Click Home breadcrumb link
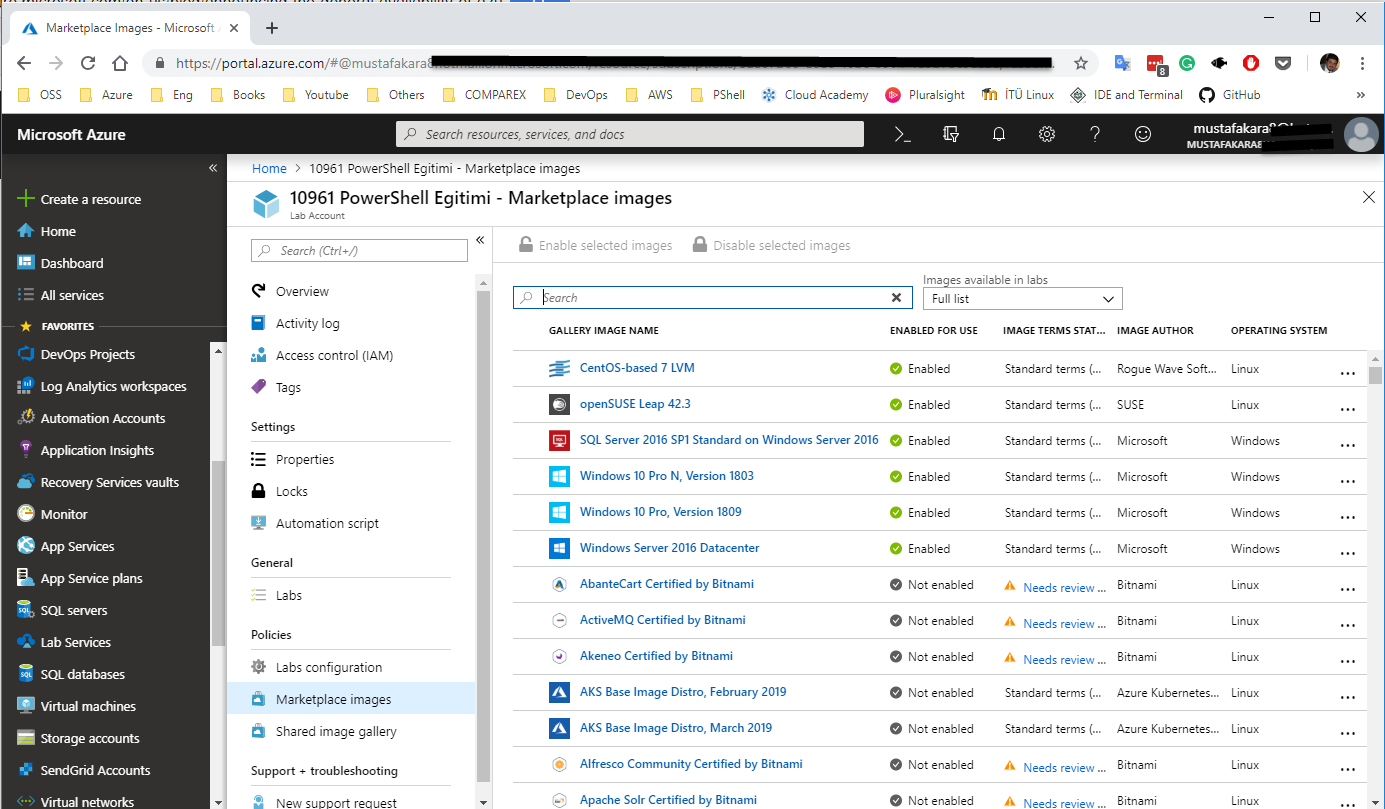This screenshot has width=1385, height=809. (269, 169)
